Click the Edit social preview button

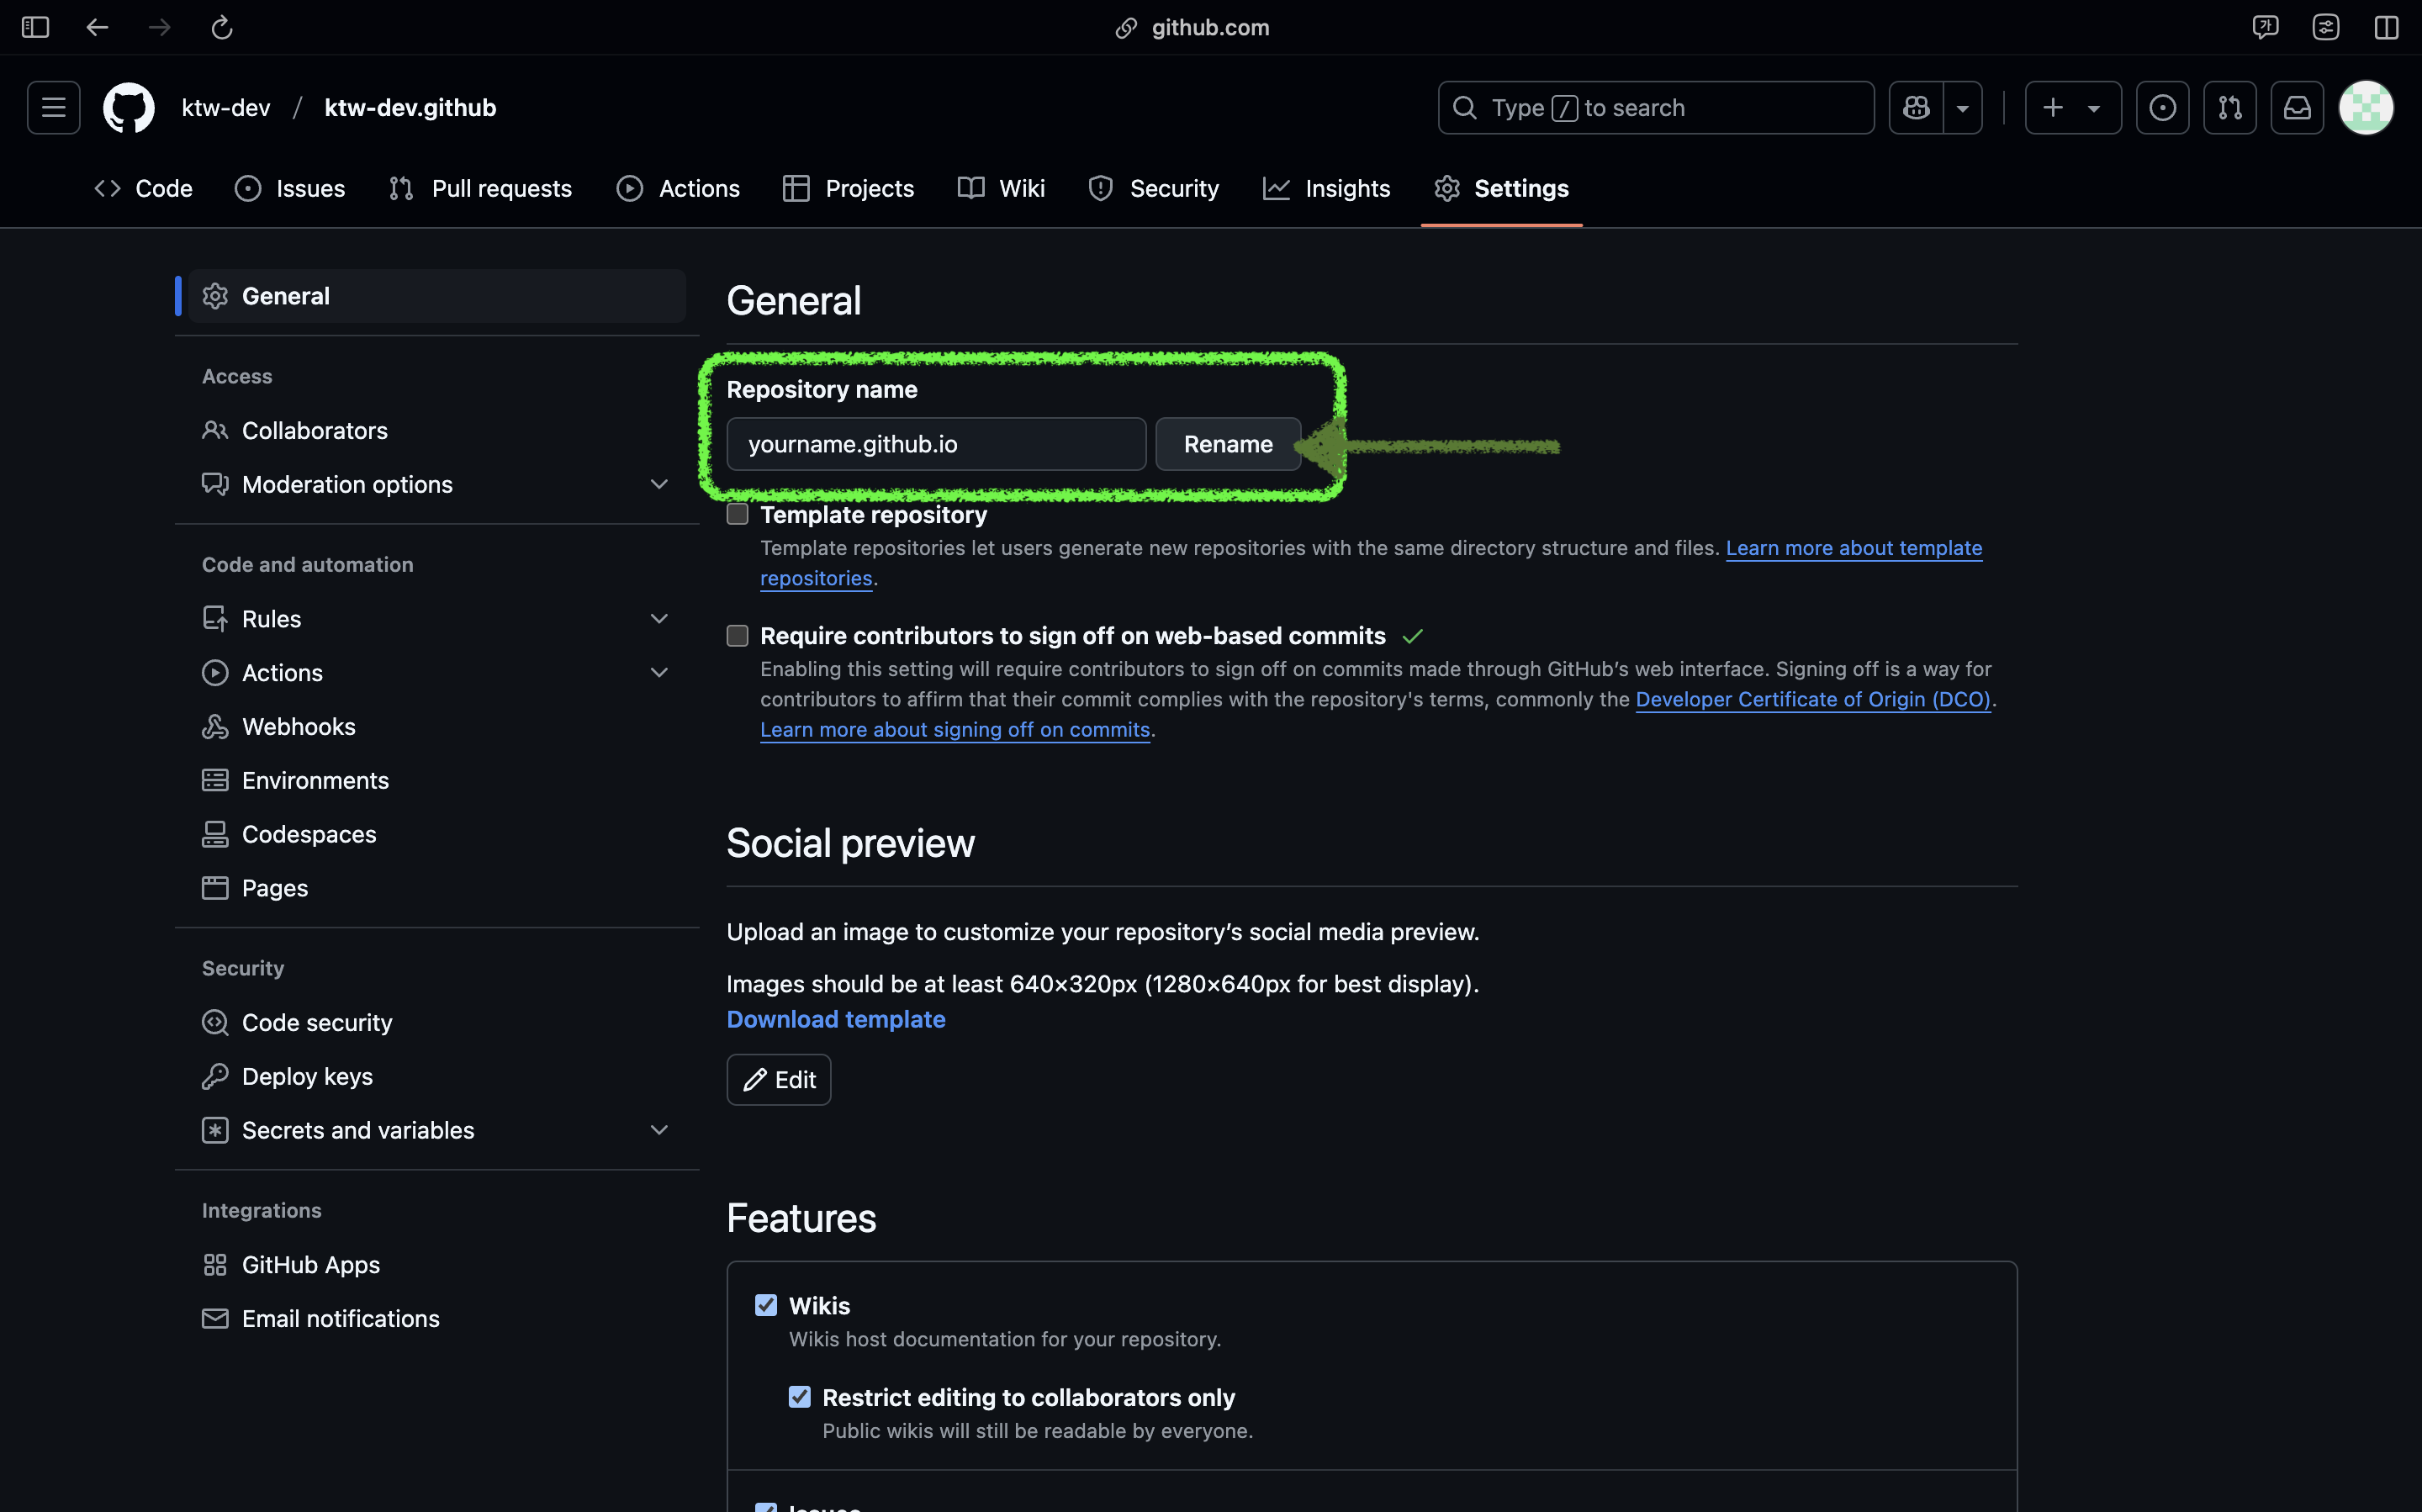(x=779, y=1080)
